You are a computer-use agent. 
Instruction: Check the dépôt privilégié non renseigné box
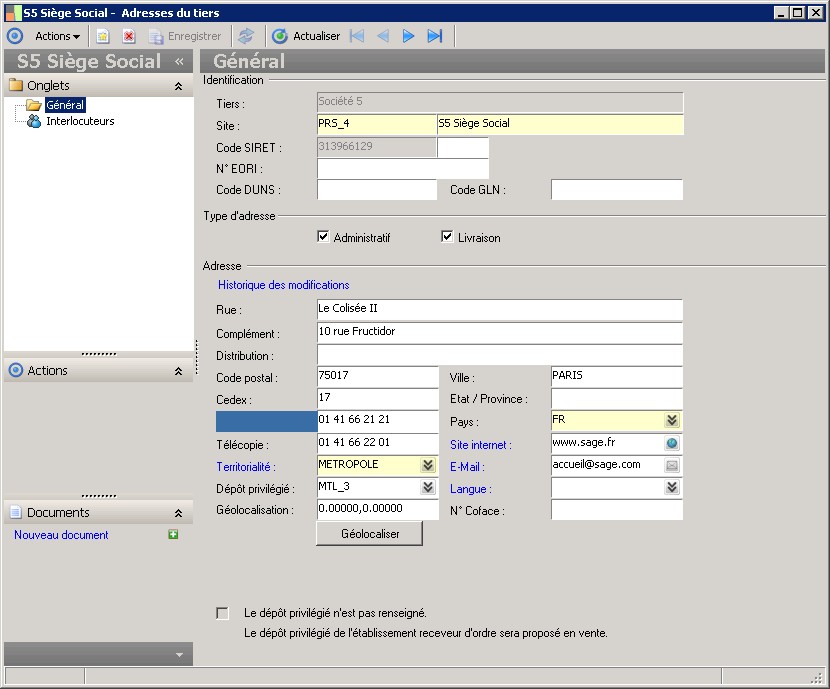tap(222, 613)
